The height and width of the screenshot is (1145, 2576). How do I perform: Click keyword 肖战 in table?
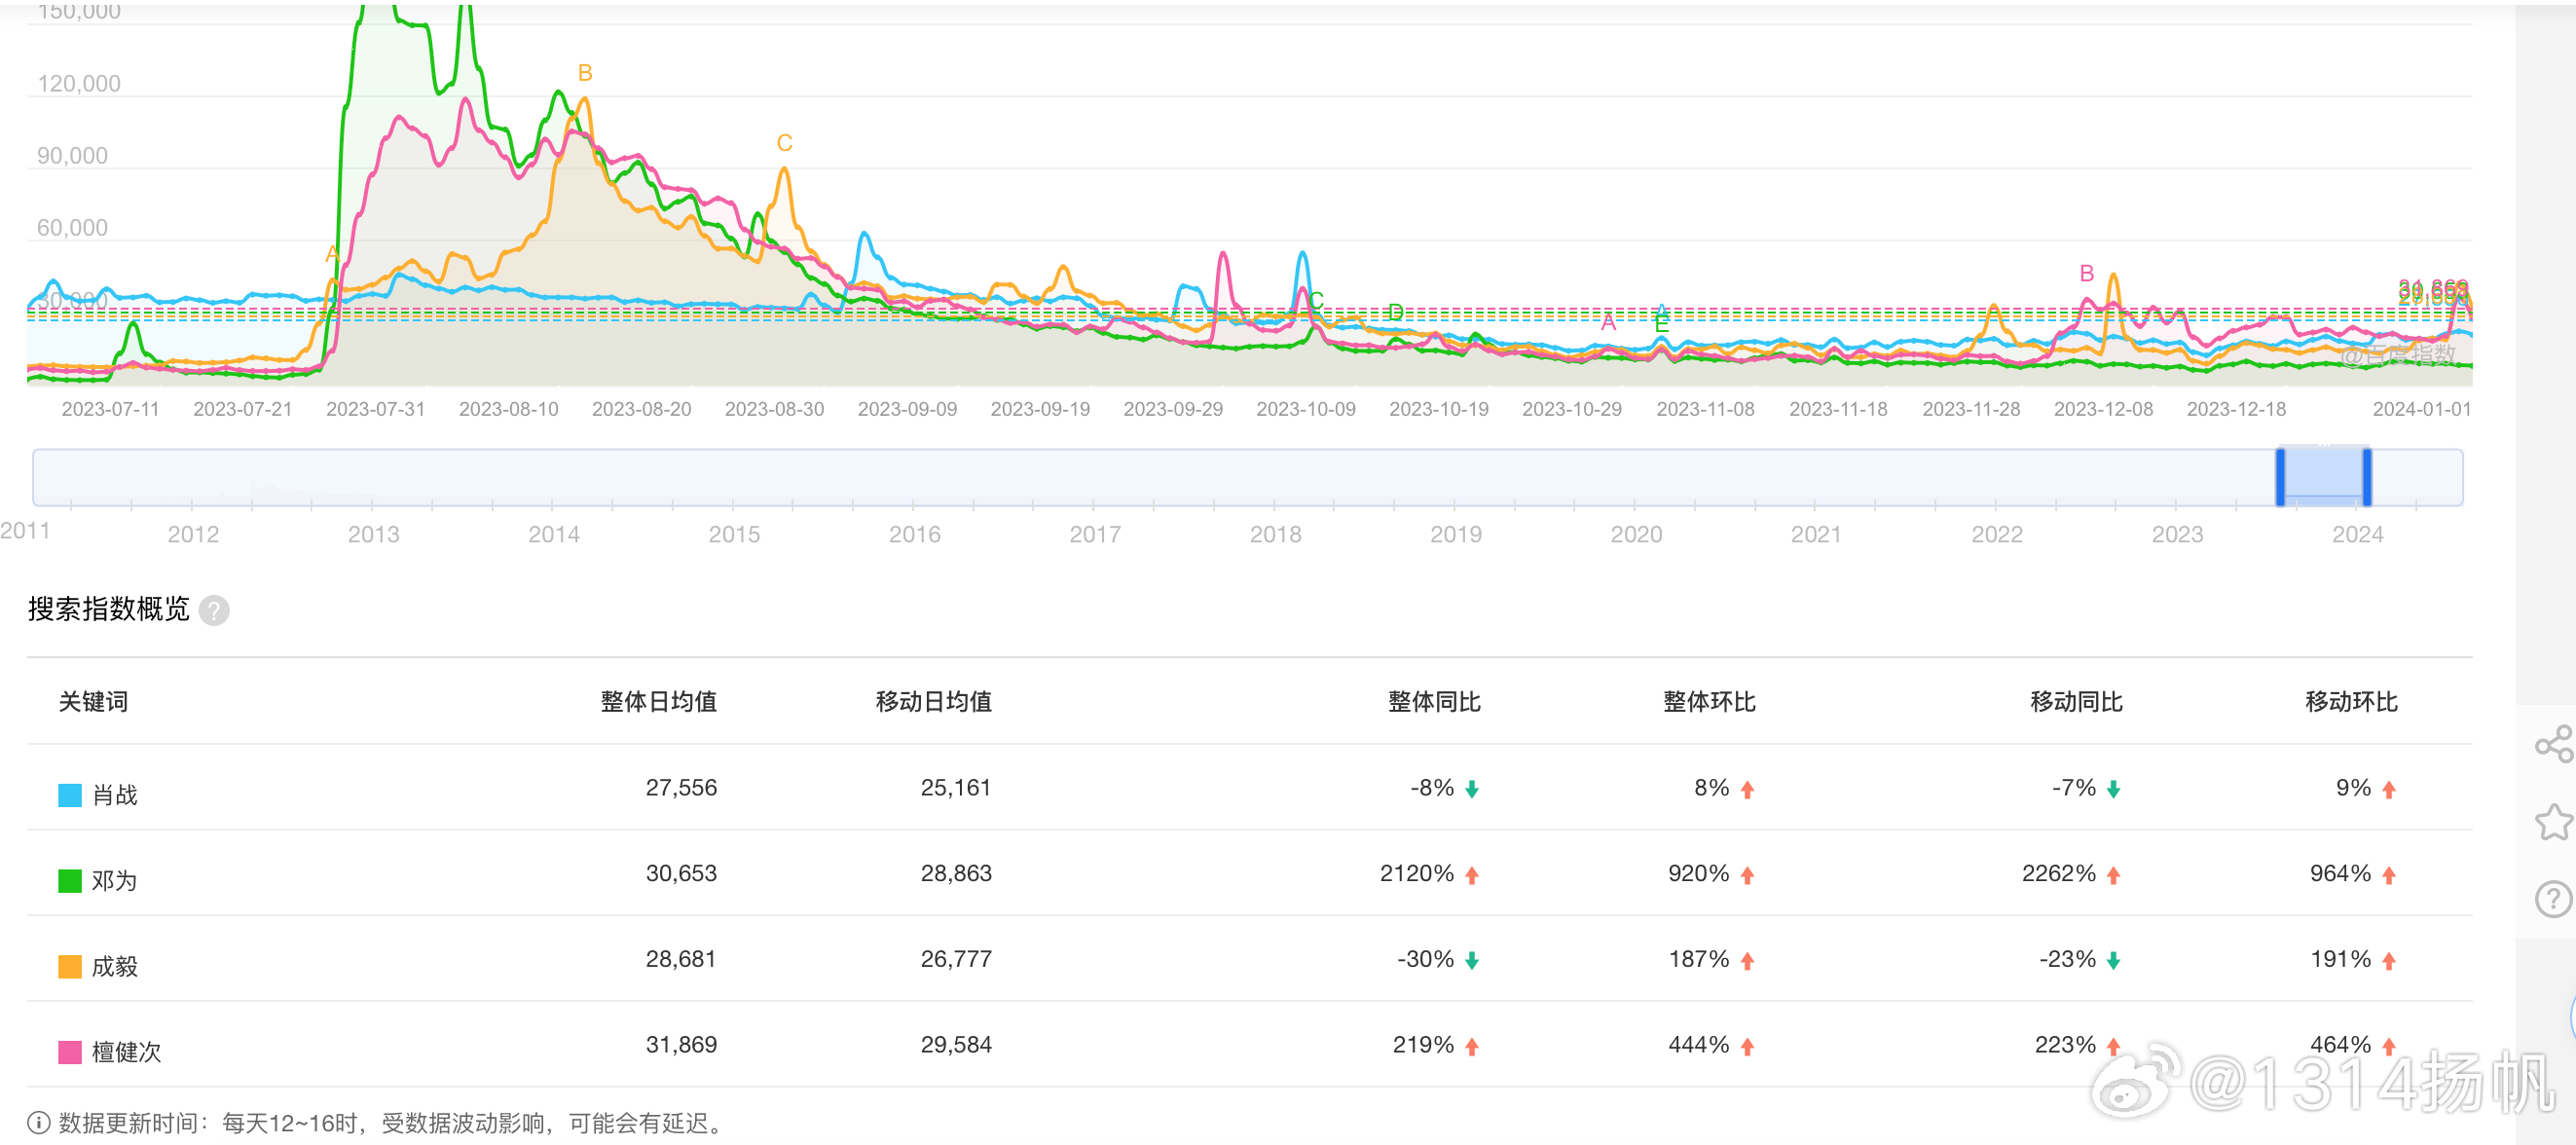[x=115, y=795]
